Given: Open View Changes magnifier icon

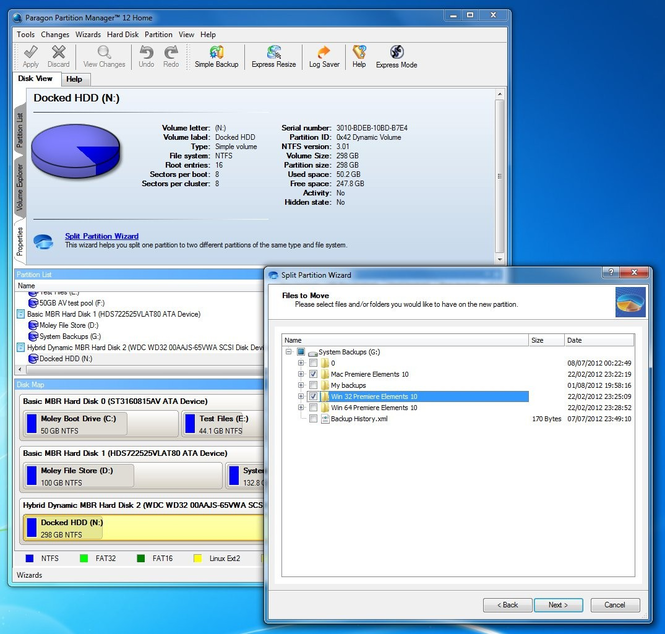Looking at the screenshot, I should 104,52.
